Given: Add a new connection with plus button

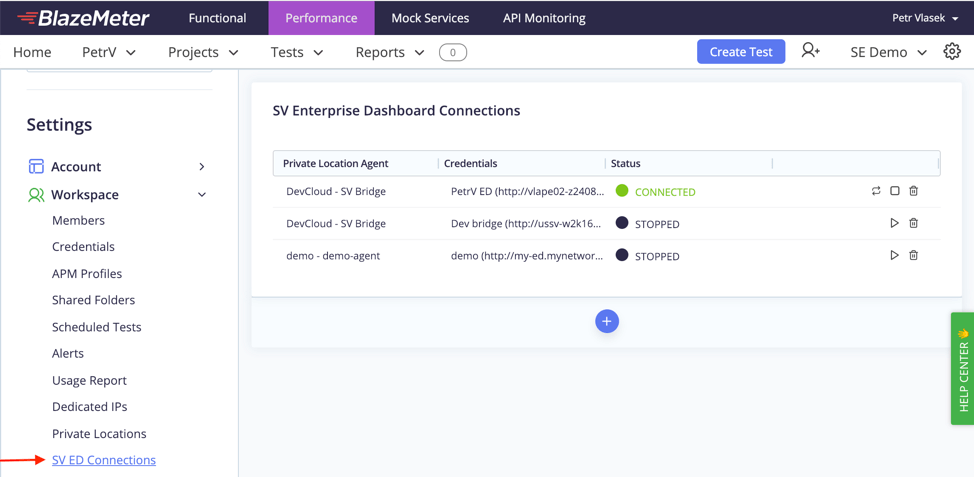Looking at the screenshot, I should (x=607, y=322).
